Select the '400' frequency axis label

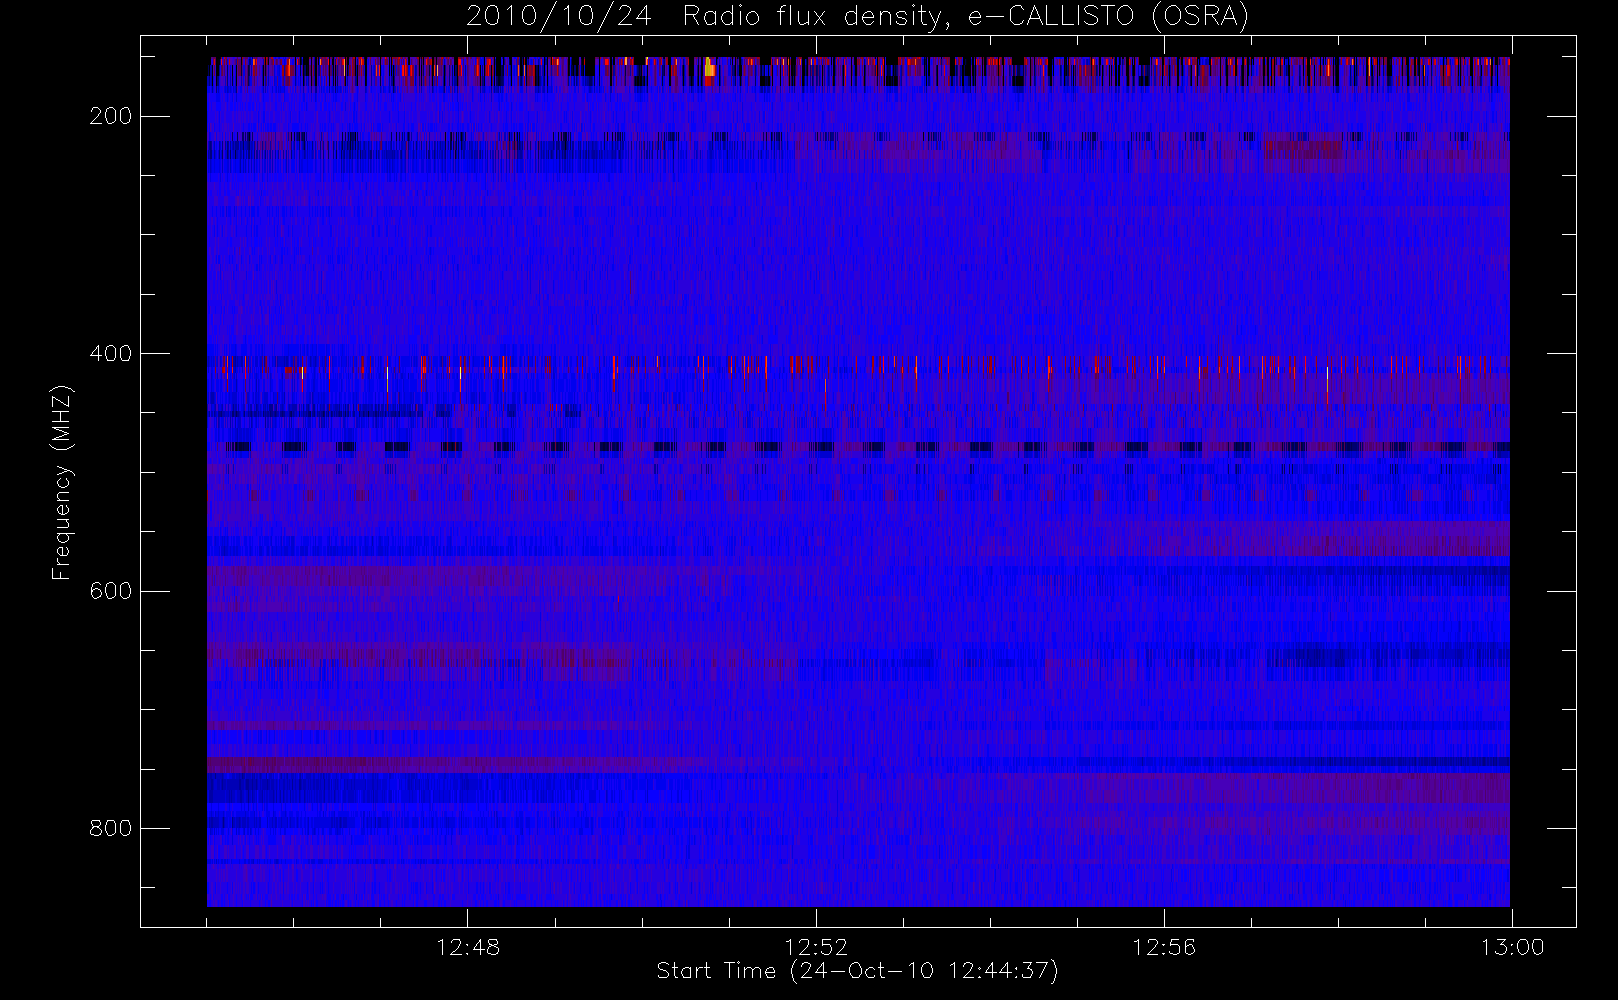(110, 354)
